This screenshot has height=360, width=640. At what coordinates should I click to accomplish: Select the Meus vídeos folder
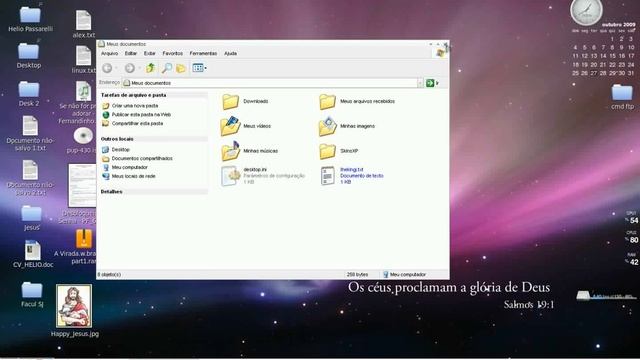[231, 126]
